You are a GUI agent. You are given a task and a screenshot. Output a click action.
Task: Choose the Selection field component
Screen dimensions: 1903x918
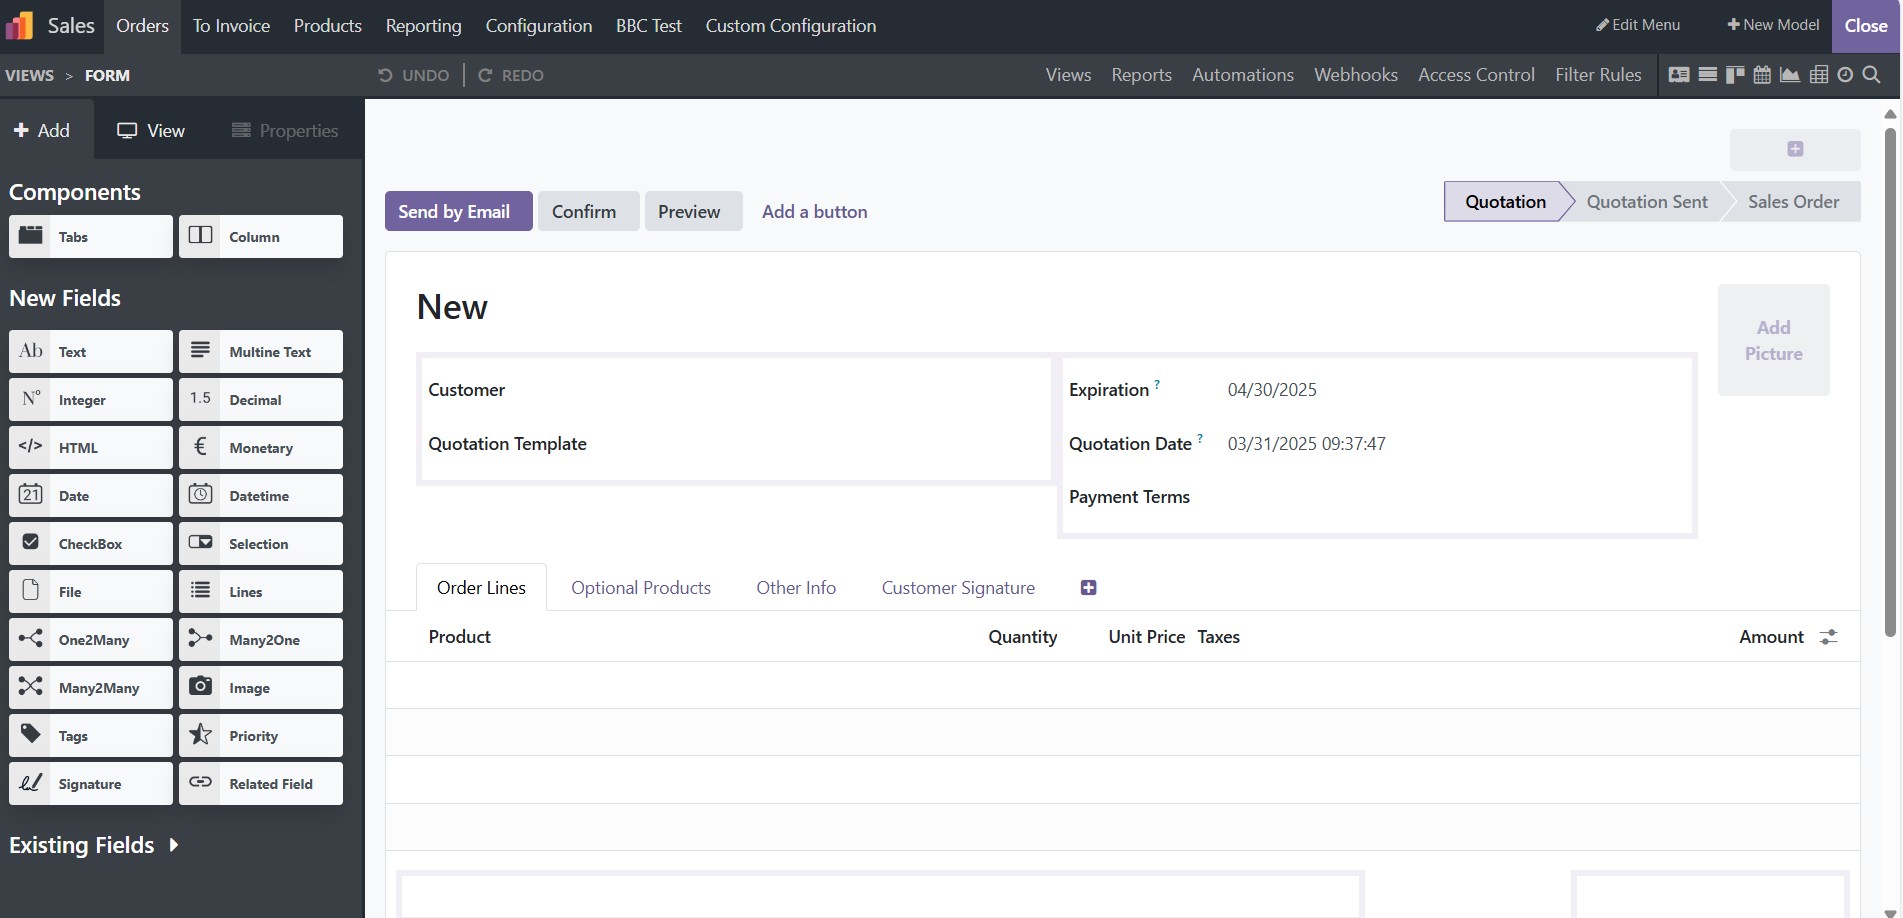[x=260, y=543]
